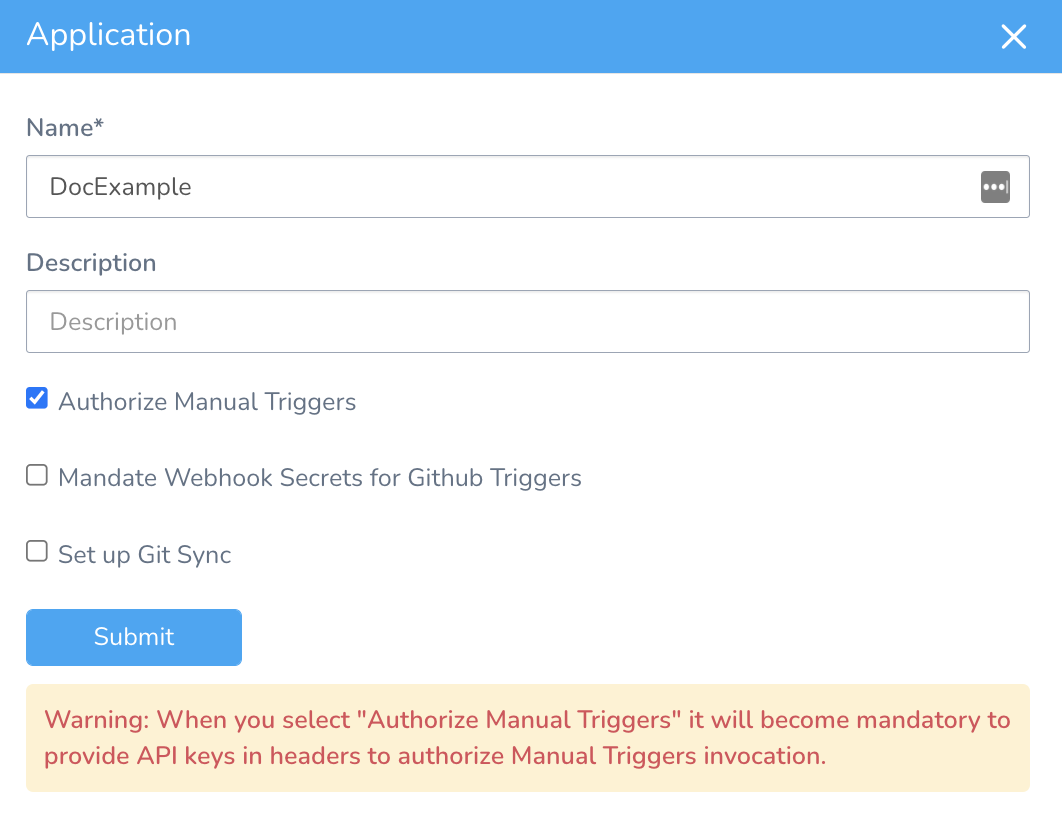Click the password manager icon in Name field
This screenshot has width=1062, height=814.
(x=995, y=187)
